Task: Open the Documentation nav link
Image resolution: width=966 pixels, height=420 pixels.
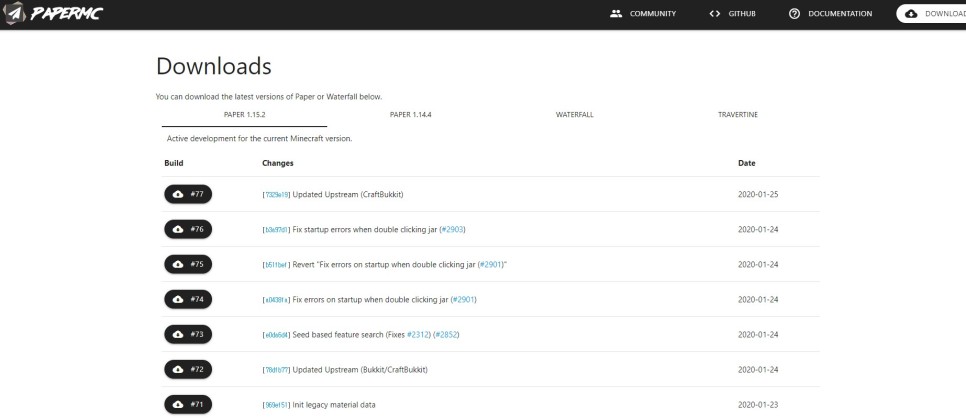Action: (830, 14)
